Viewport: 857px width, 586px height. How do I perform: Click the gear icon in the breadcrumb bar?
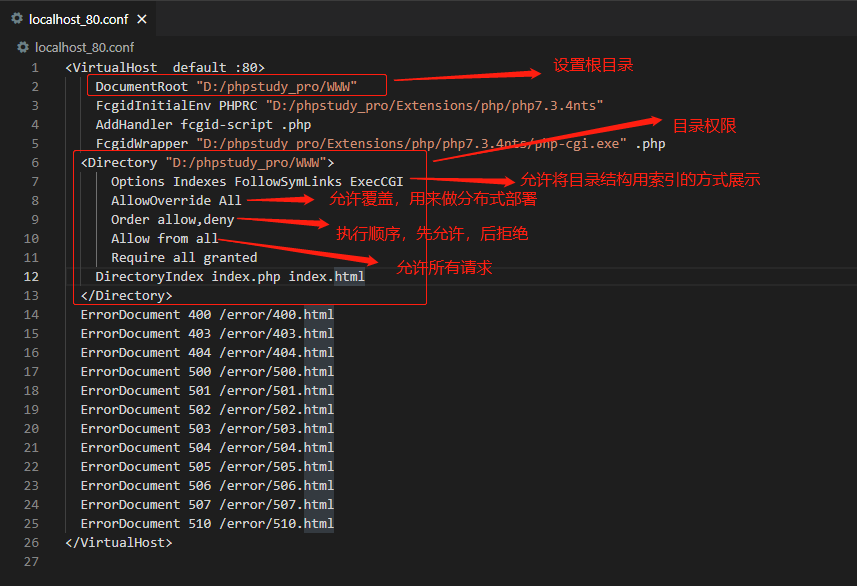(24, 47)
